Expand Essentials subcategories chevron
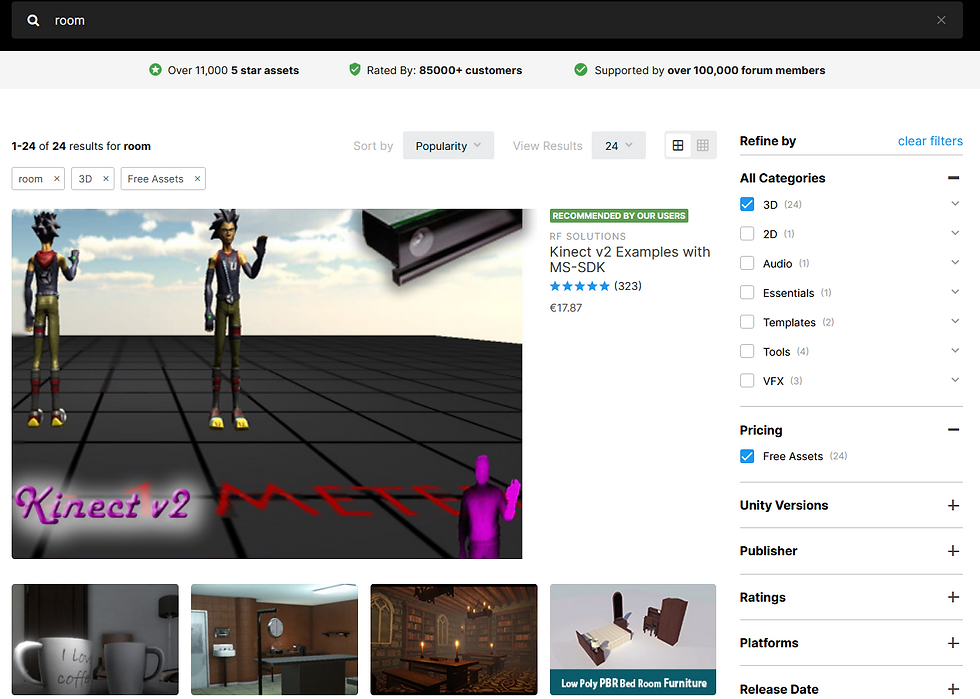The image size is (980, 699). (955, 292)
